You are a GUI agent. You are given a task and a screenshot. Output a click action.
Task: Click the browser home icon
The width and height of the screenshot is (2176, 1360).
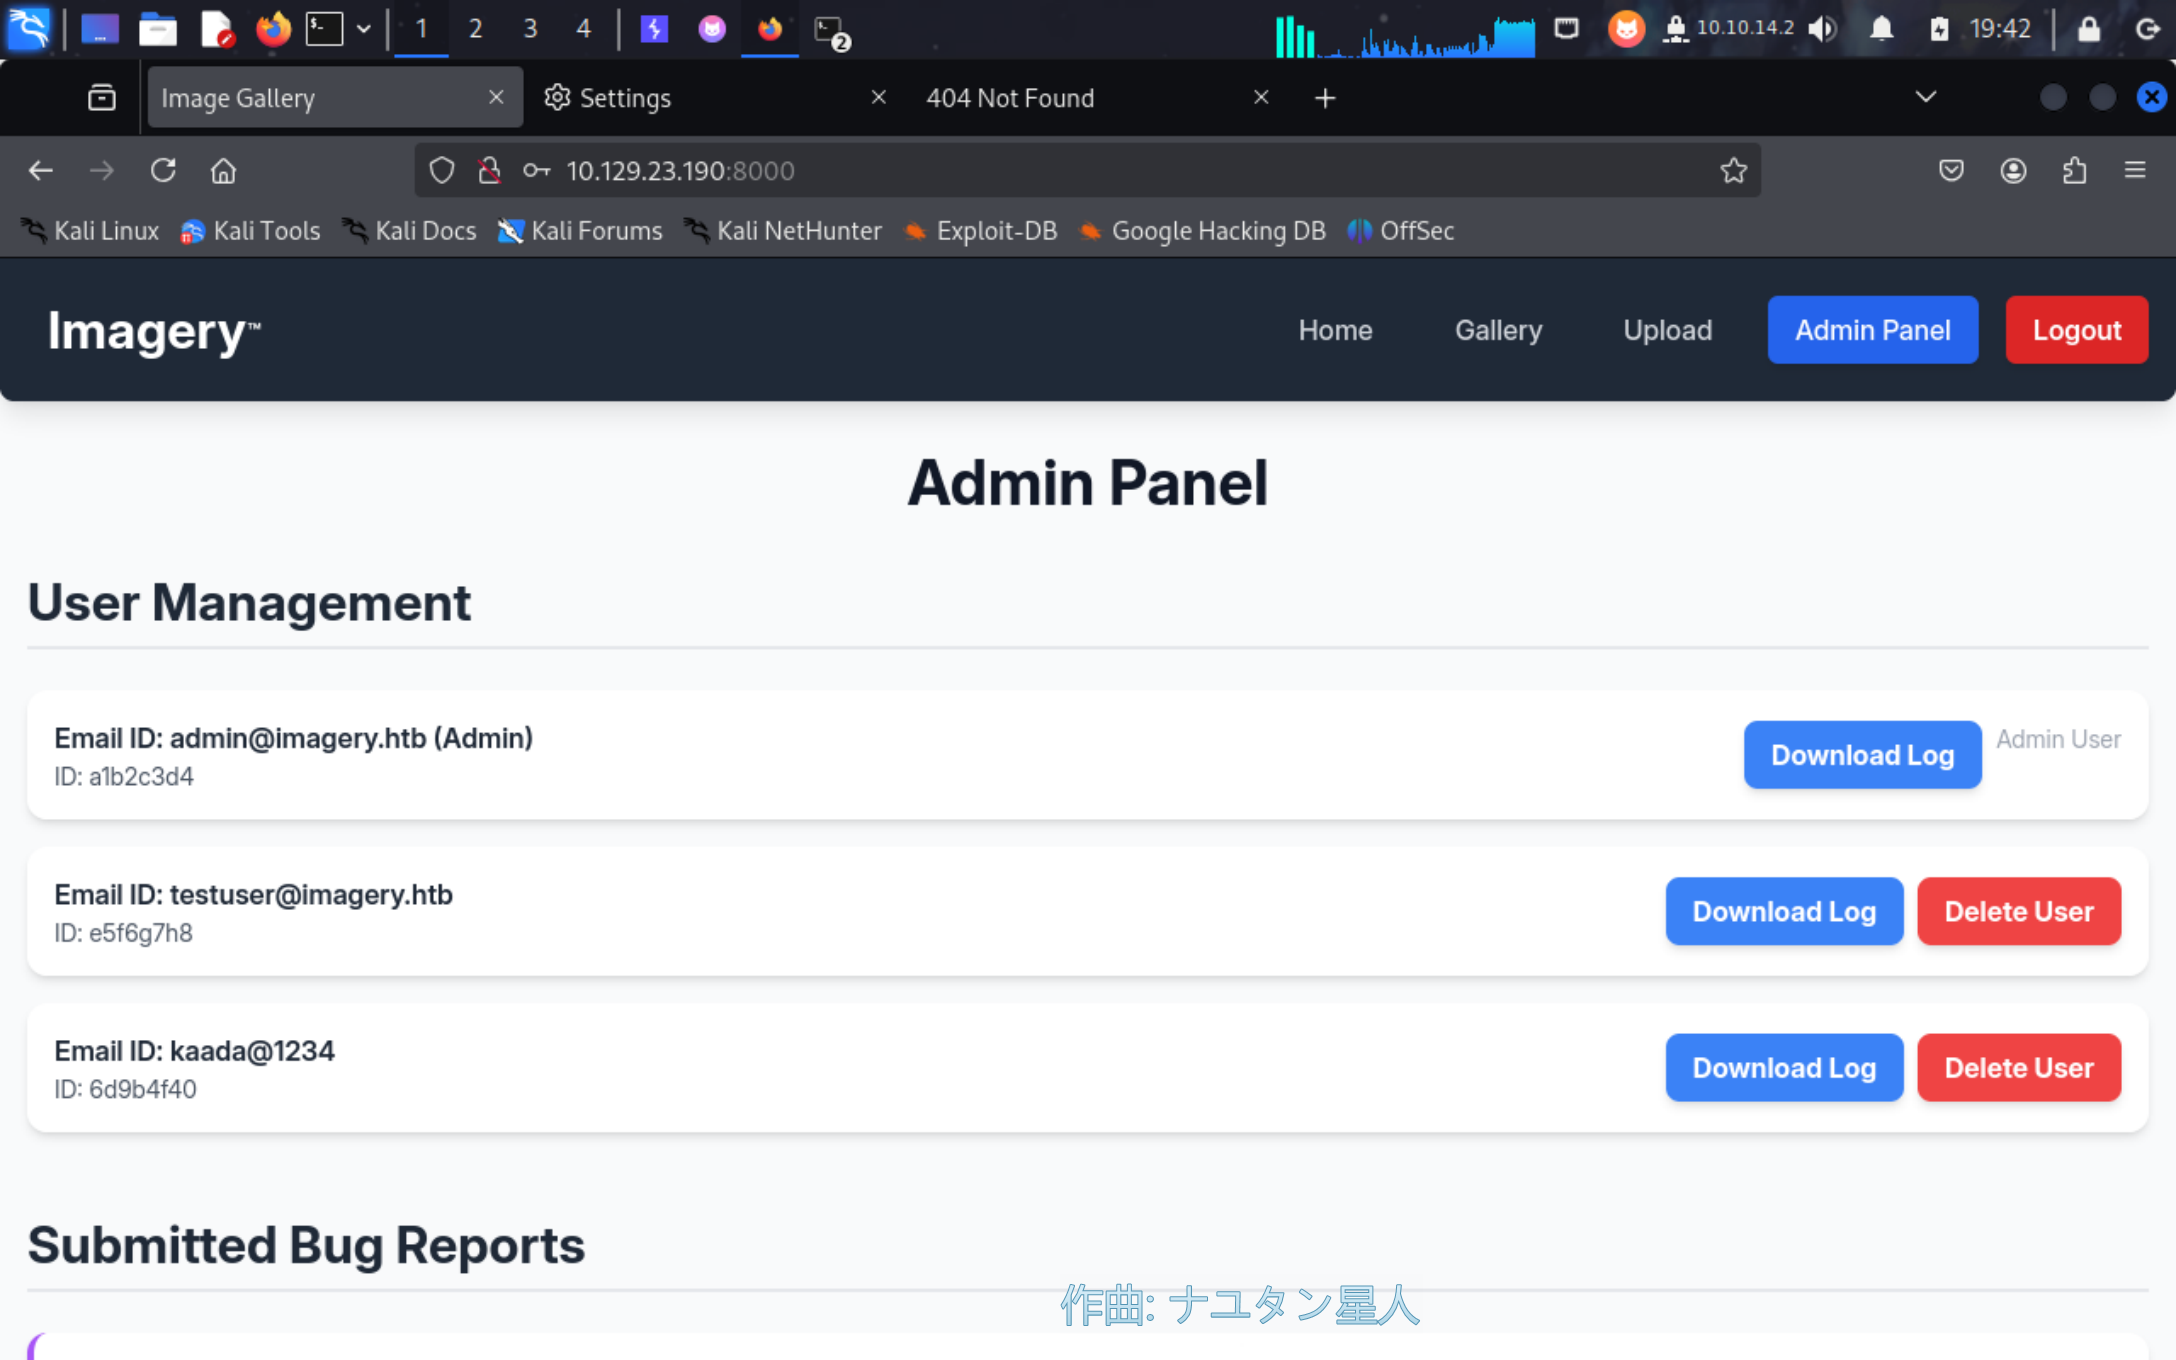tap(223, 171)
